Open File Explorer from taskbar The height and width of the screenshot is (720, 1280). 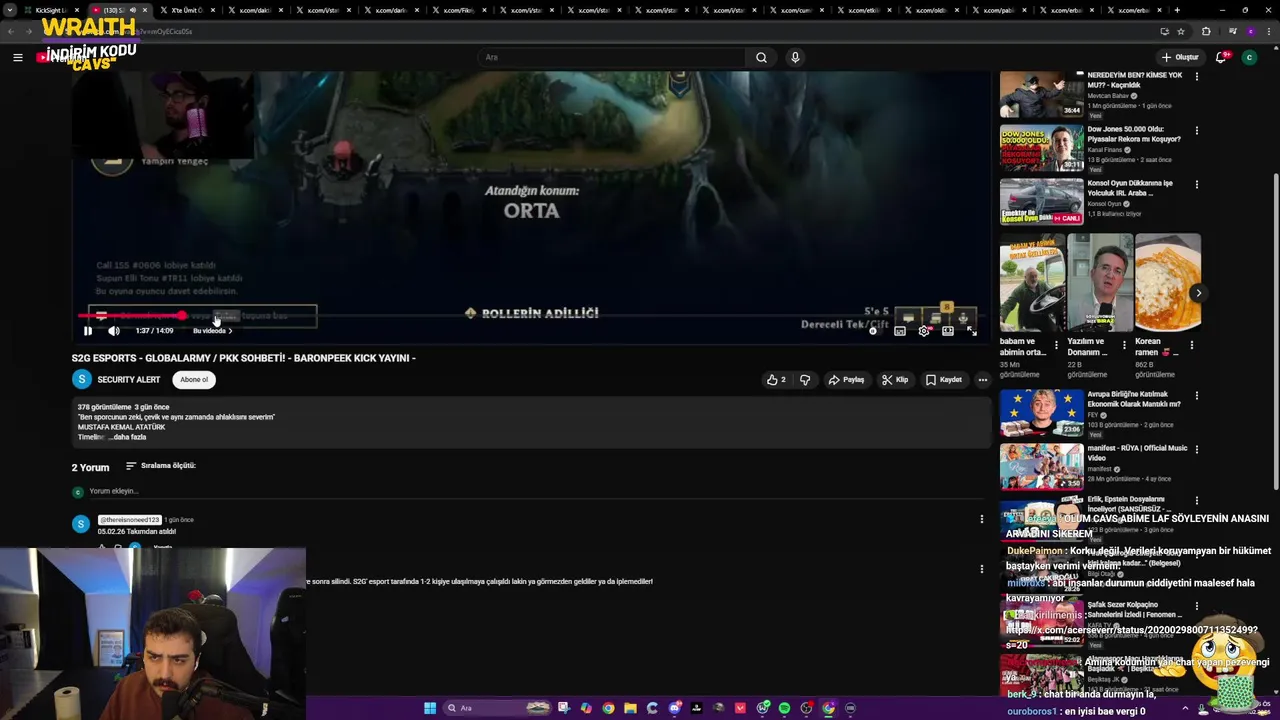[630, 708]
